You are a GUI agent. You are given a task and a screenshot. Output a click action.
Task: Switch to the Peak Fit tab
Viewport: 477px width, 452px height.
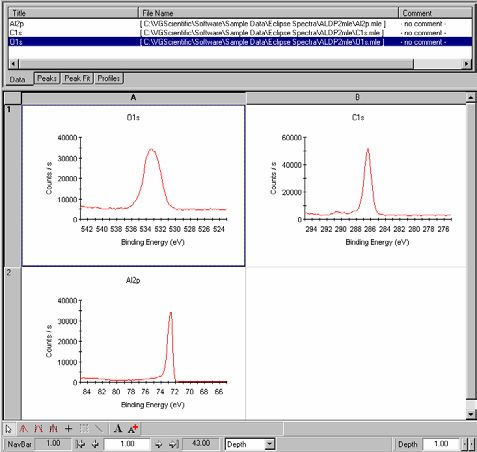point(77,79)
